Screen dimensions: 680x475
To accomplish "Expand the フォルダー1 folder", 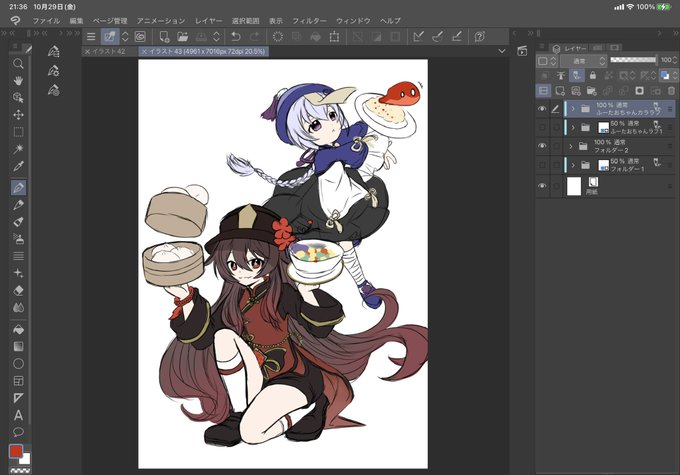I will point(573,165).
